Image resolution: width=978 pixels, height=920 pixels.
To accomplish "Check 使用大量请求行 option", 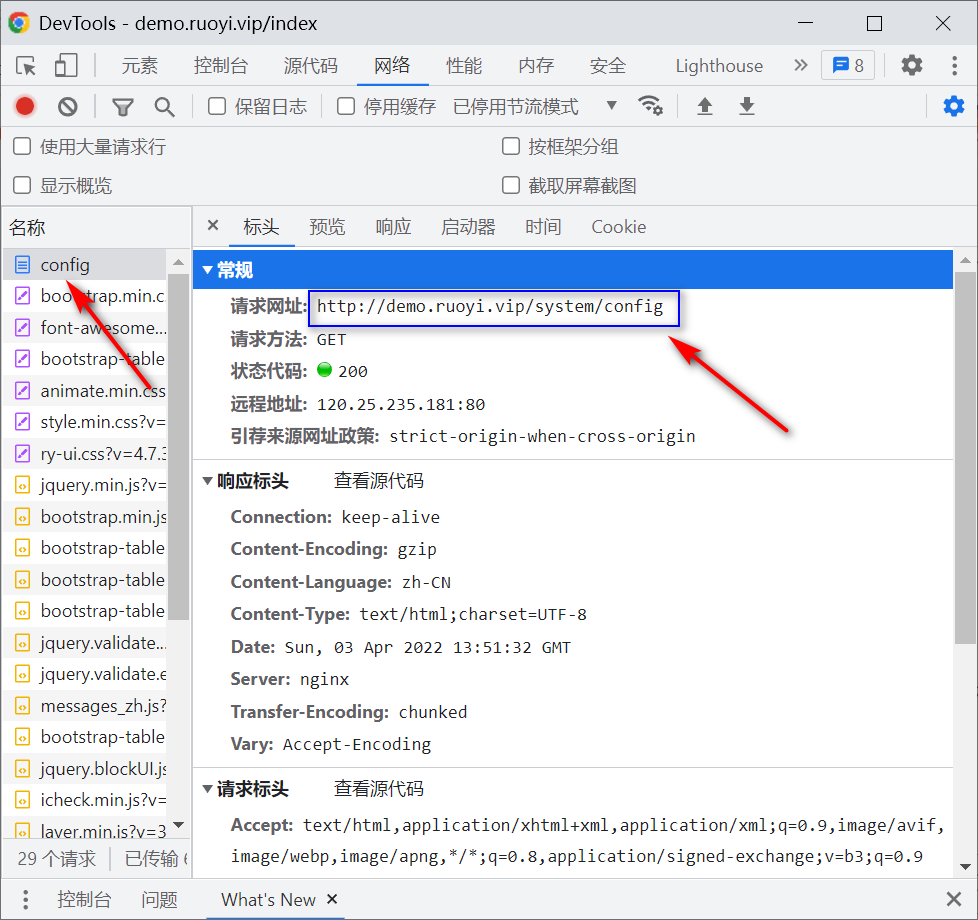I will pyautogui.click(x=22, y=147).
